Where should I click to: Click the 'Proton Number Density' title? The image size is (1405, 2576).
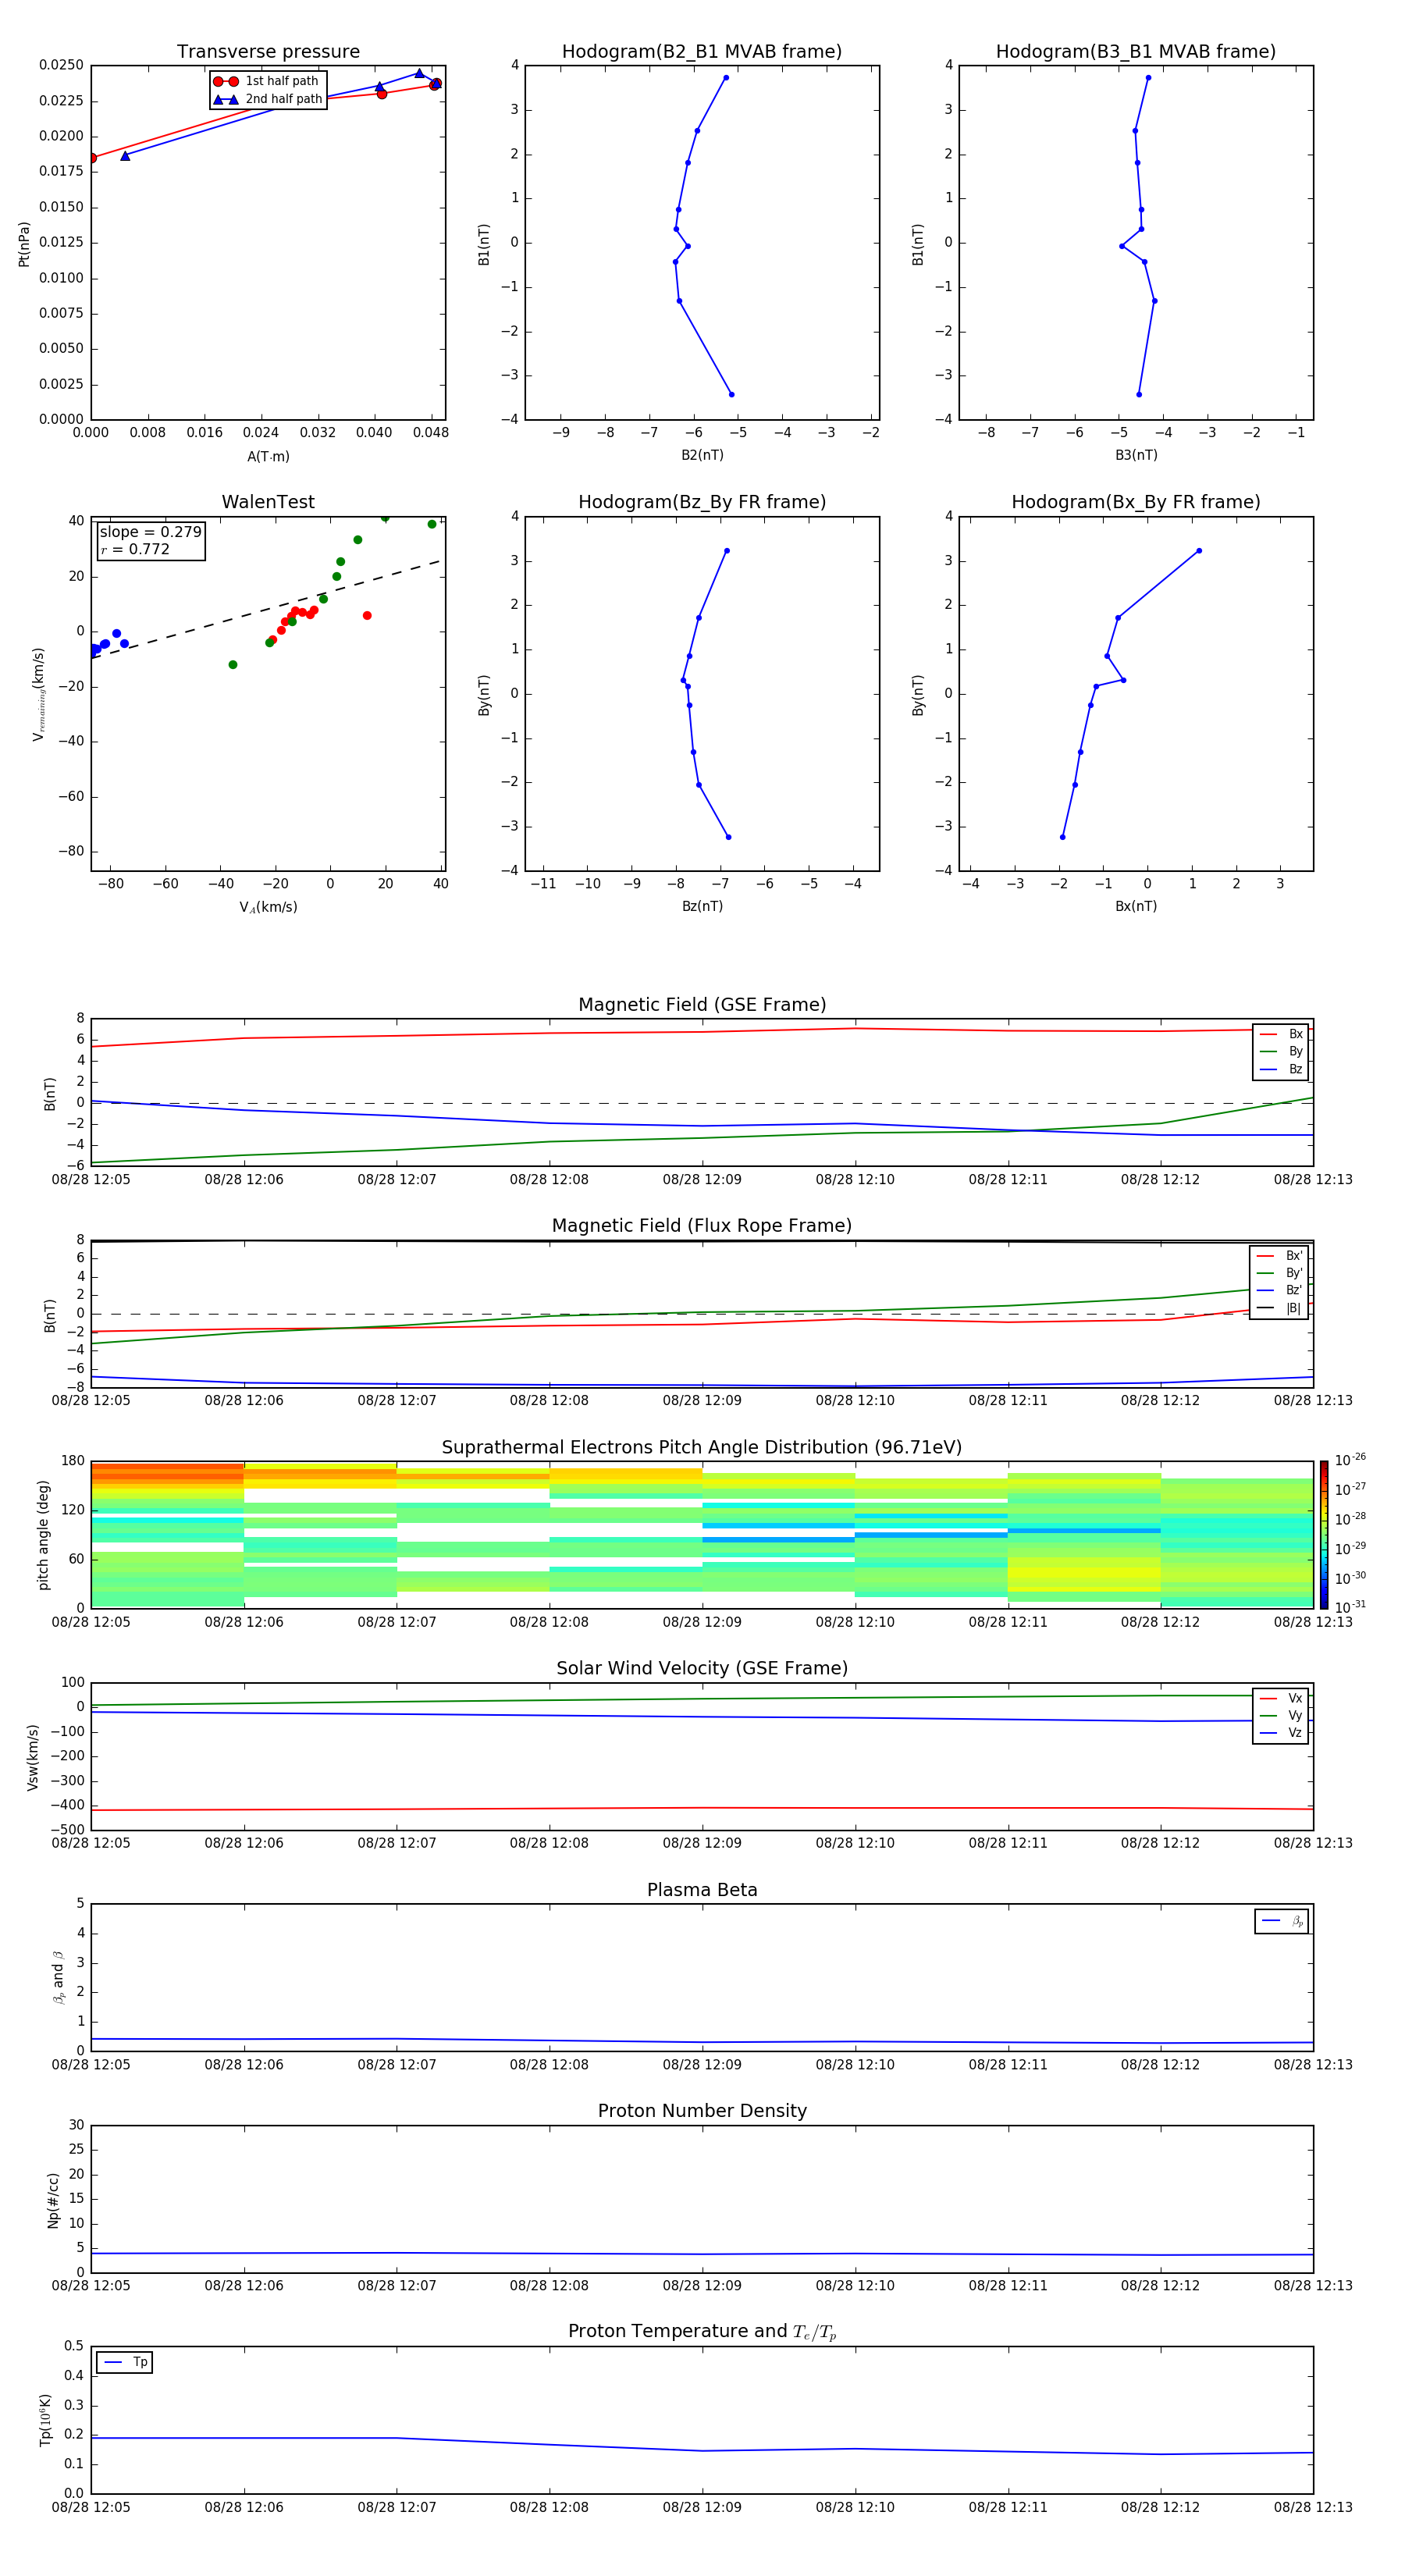702,2111
